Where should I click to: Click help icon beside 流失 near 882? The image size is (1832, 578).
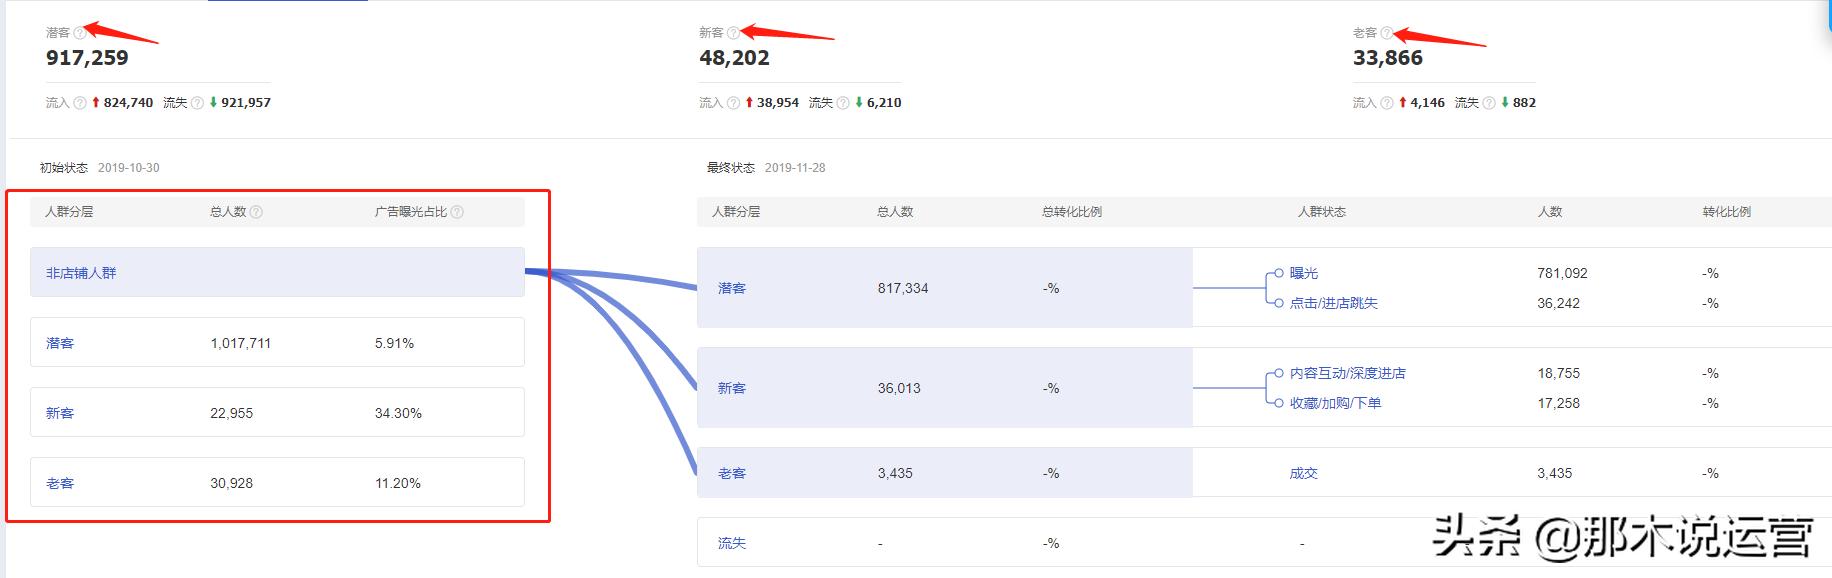point(1489,103)
